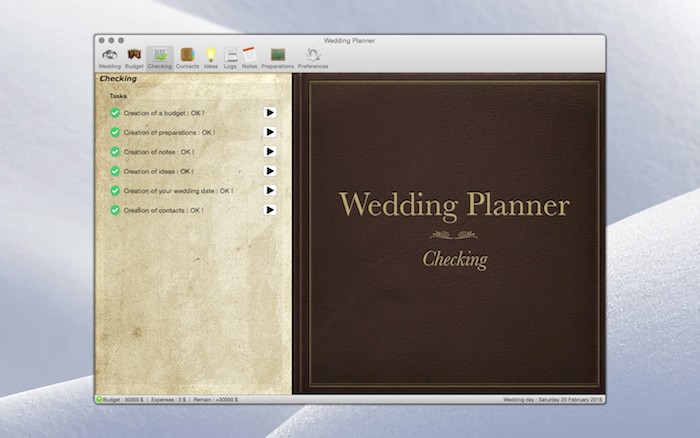Click the Wedding Planner book cover
Image resolution: width=700 pixels, height=438 pixels.
(x=454, y=234)
